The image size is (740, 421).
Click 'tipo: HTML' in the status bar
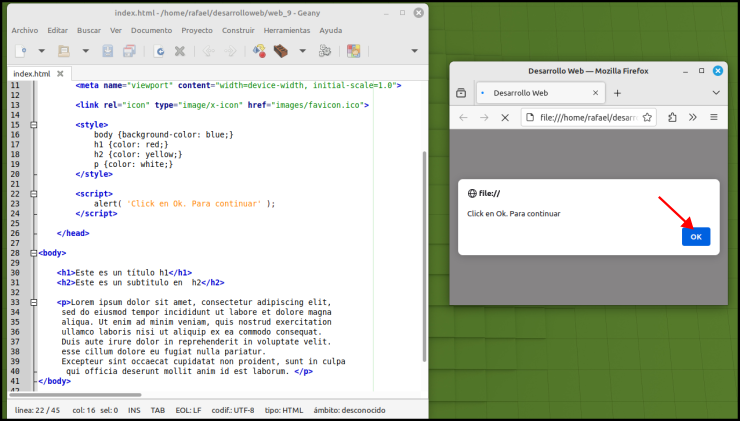[x=284, y=410]
